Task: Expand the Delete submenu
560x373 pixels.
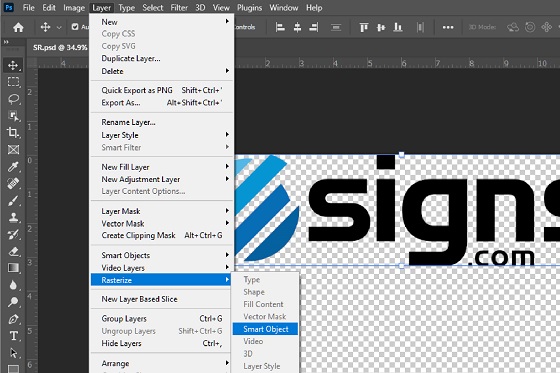Action: click(162, 71)
